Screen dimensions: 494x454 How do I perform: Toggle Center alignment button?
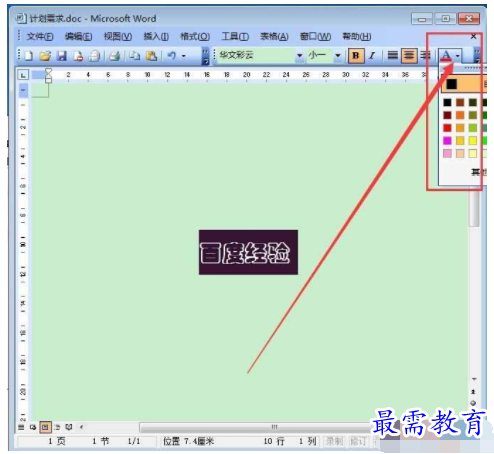409,56
